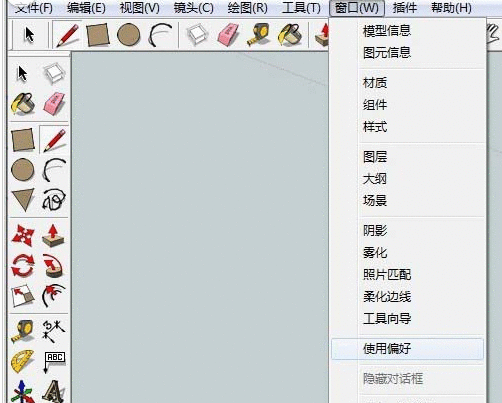This screenshot has height=403, width=502.
Task: Select the ABC Text label tool
Action: [54, 362]
